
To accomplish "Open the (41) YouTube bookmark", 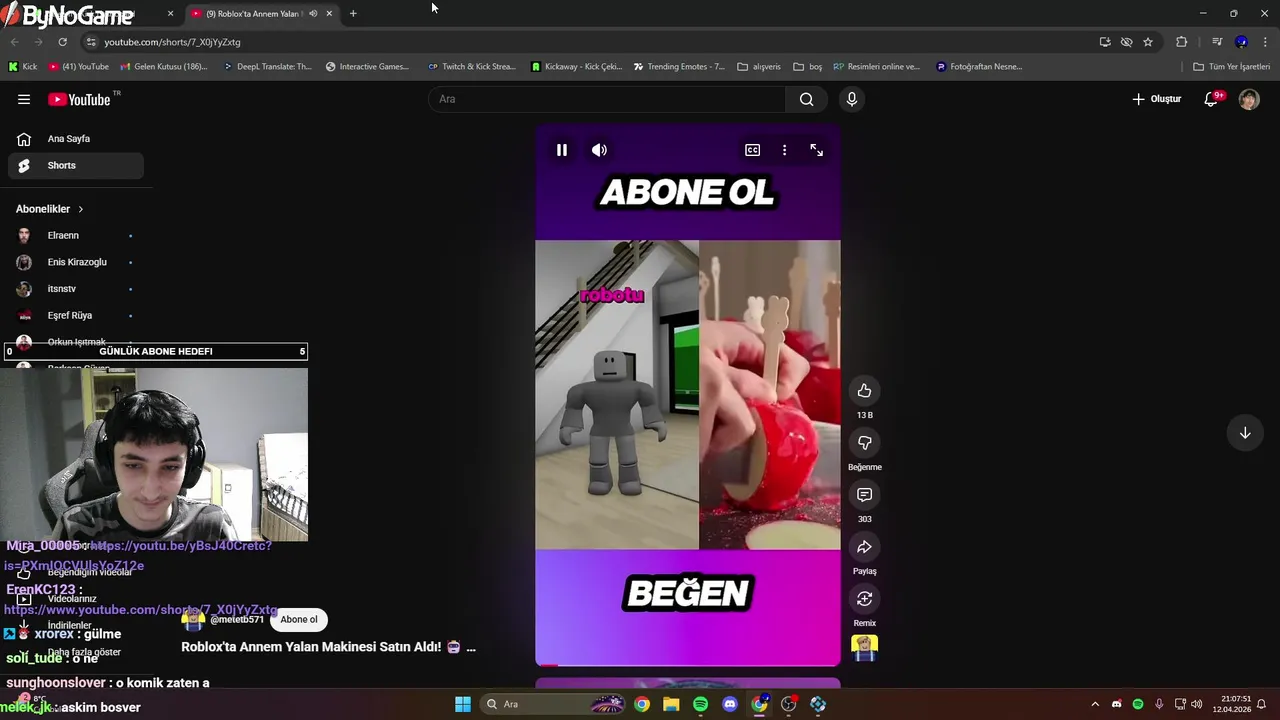I will click(x=79, y=67).
